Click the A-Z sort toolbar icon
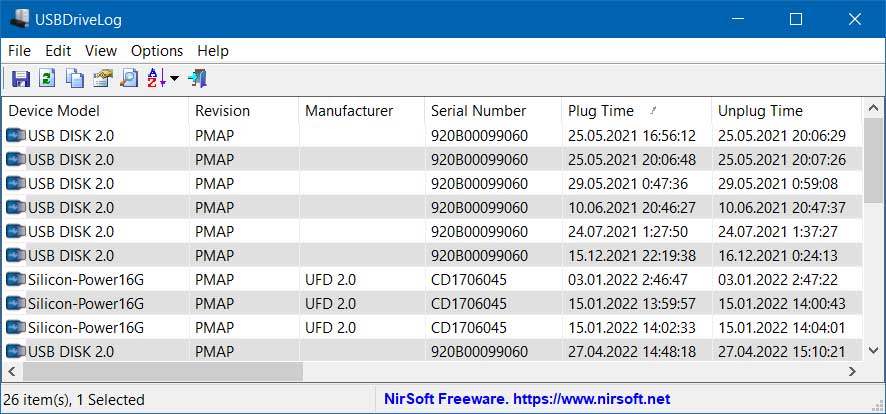This screenshot has width=886, height=414. tap(156, 79)
